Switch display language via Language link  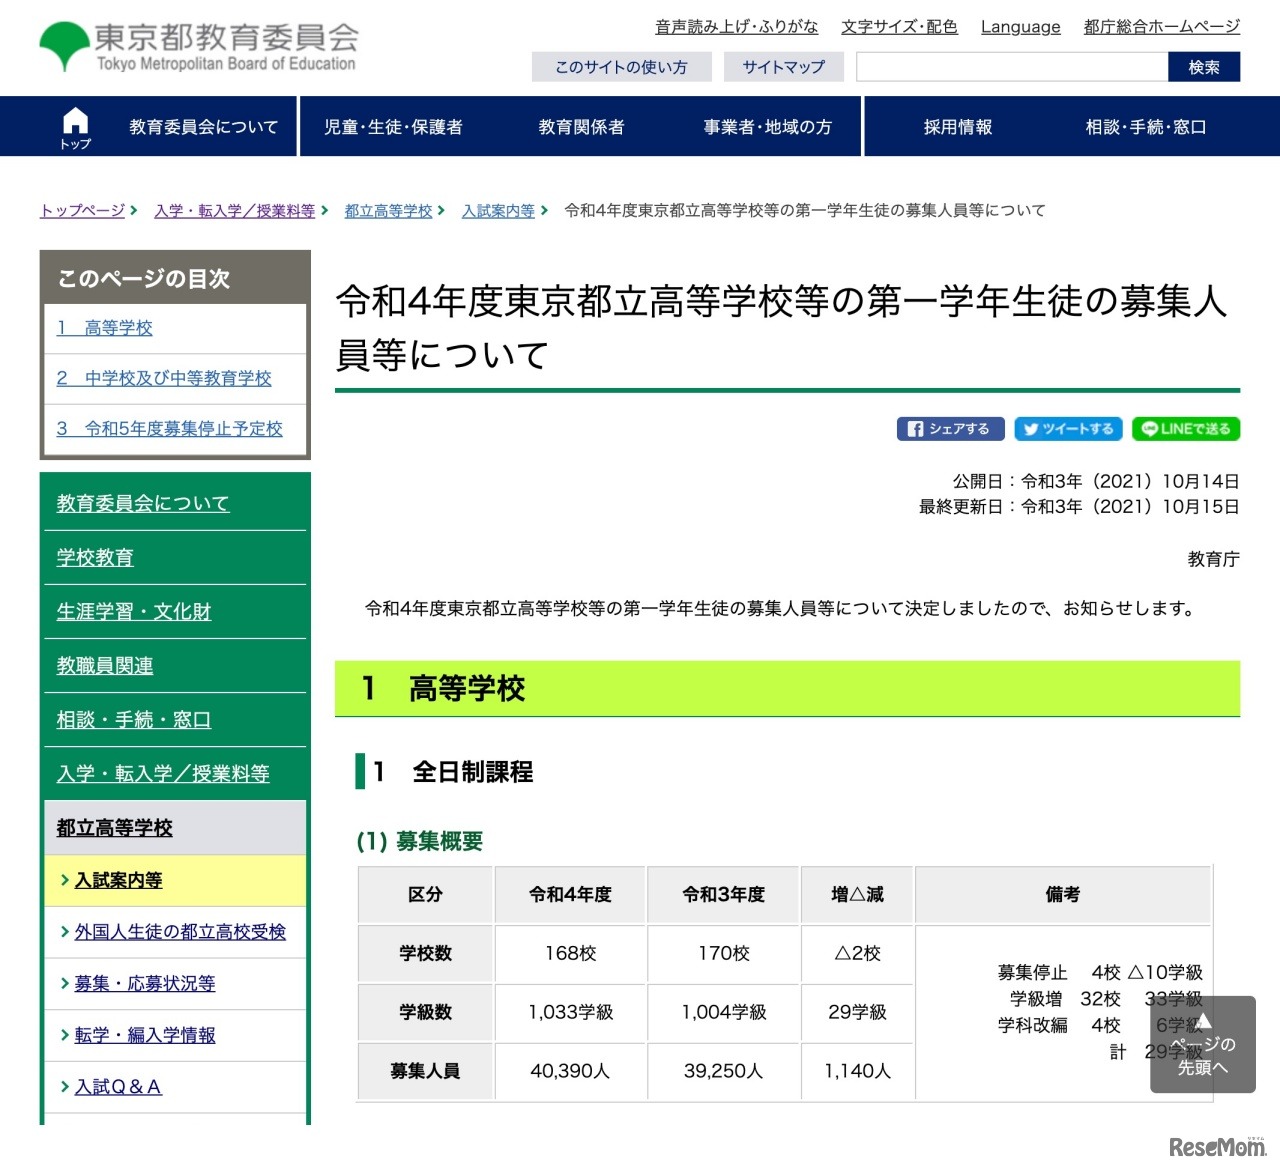point(1020,27)
